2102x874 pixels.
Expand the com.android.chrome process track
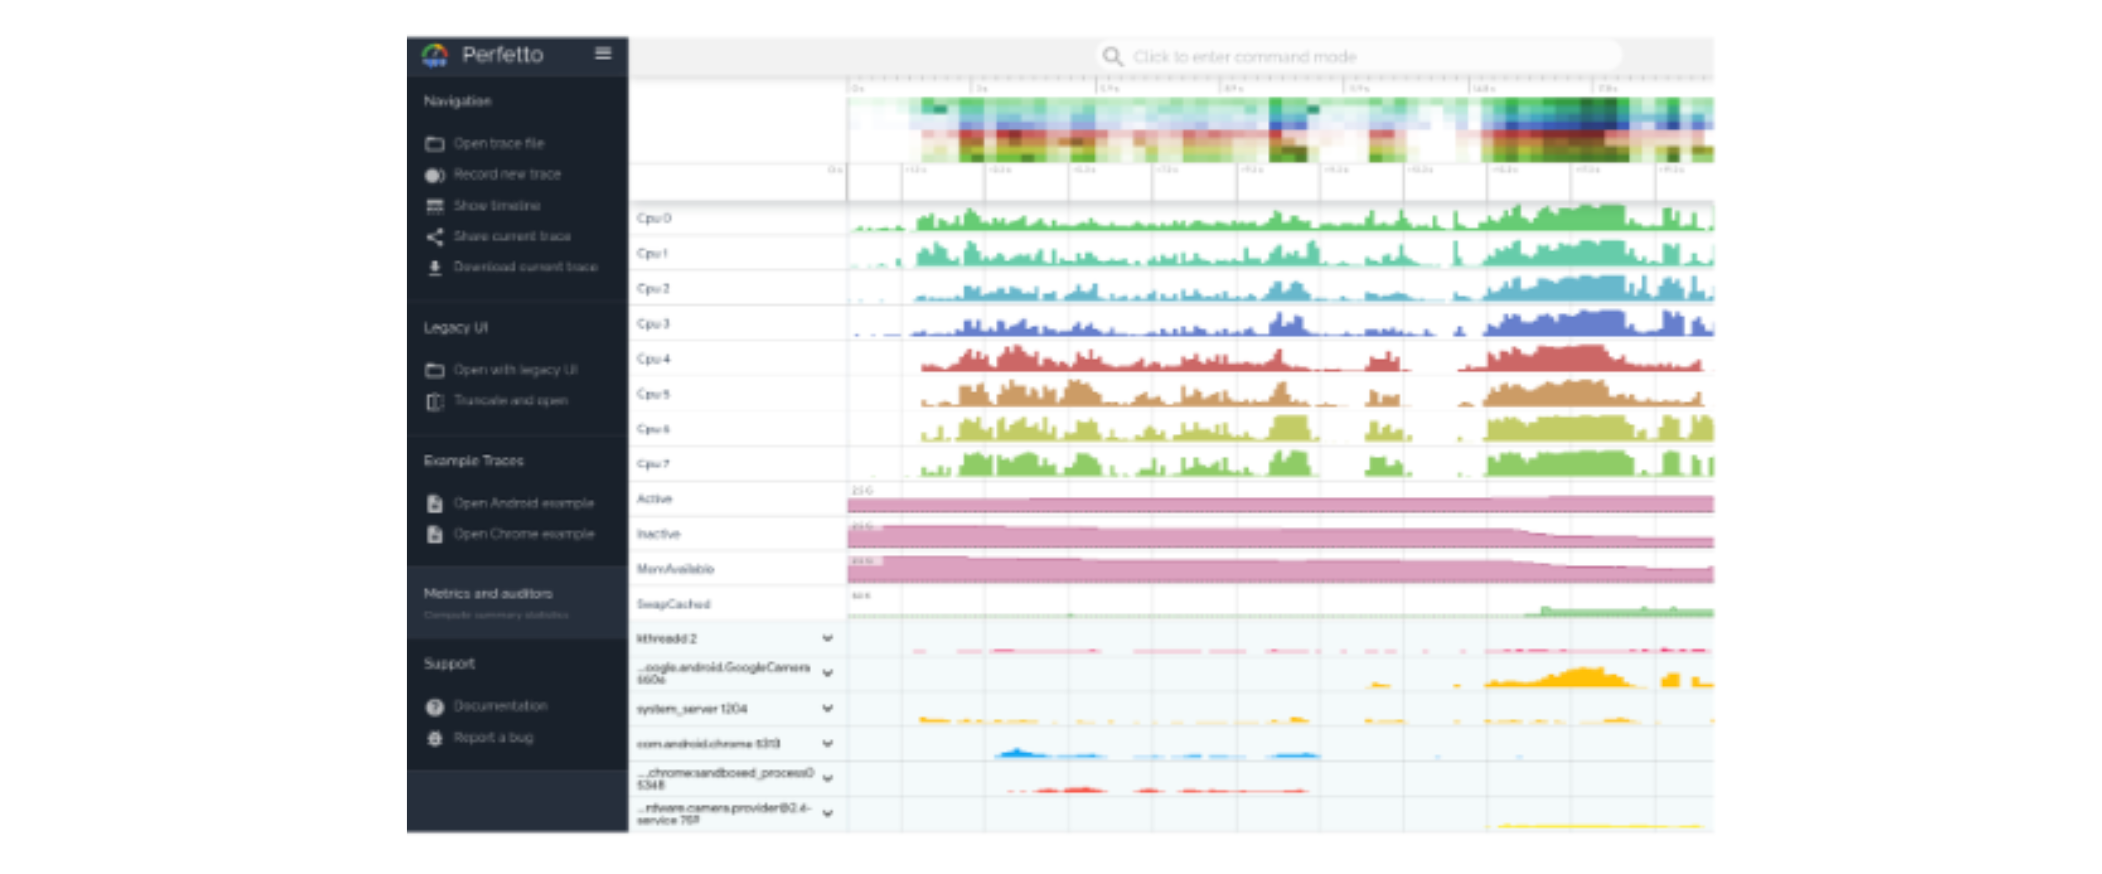827,743
